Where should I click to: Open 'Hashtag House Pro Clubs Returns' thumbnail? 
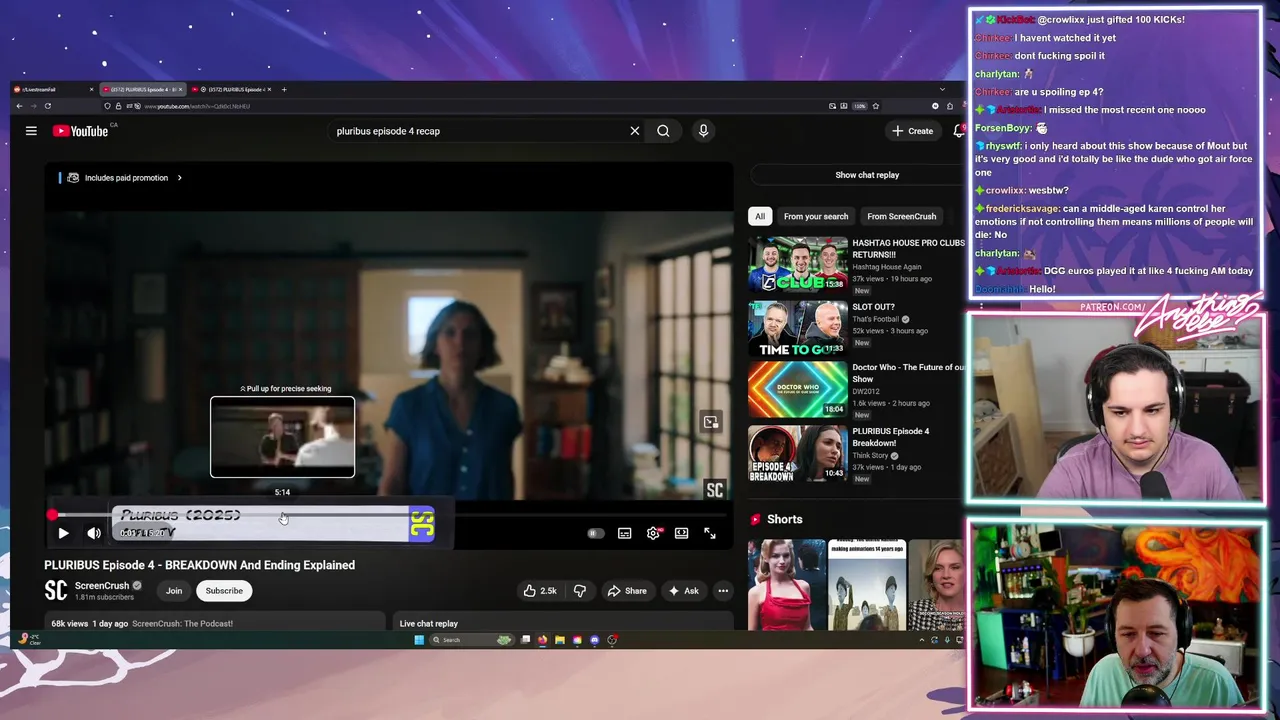pos(798,265)
